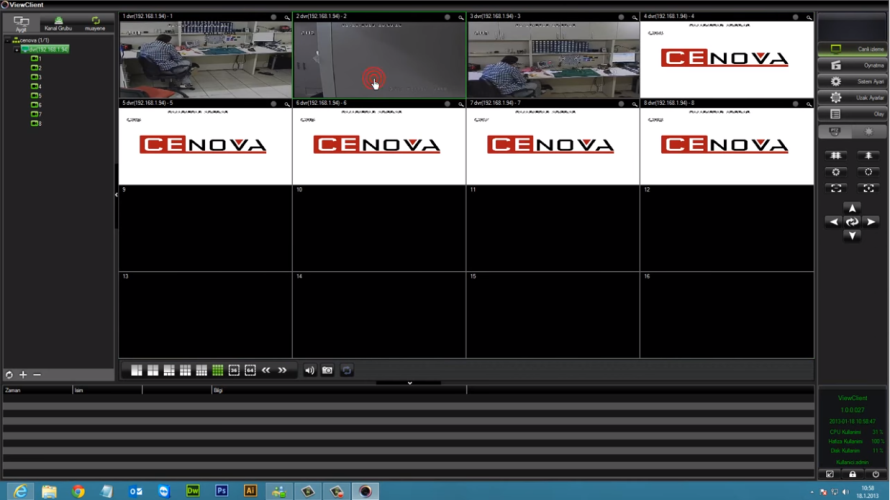This screenshot has width=890, height=500.
Task: Click the snapshot camera icon
Action: 327,370
